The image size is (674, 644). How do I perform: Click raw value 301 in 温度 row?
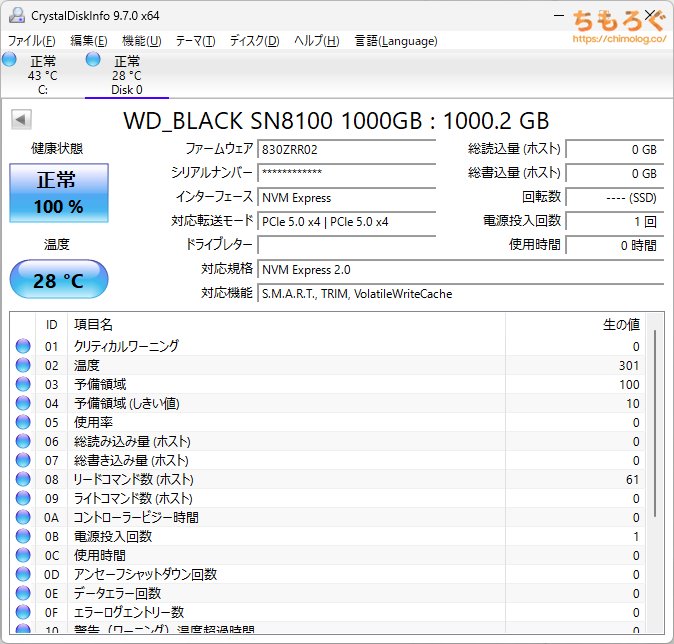point(629,365)
